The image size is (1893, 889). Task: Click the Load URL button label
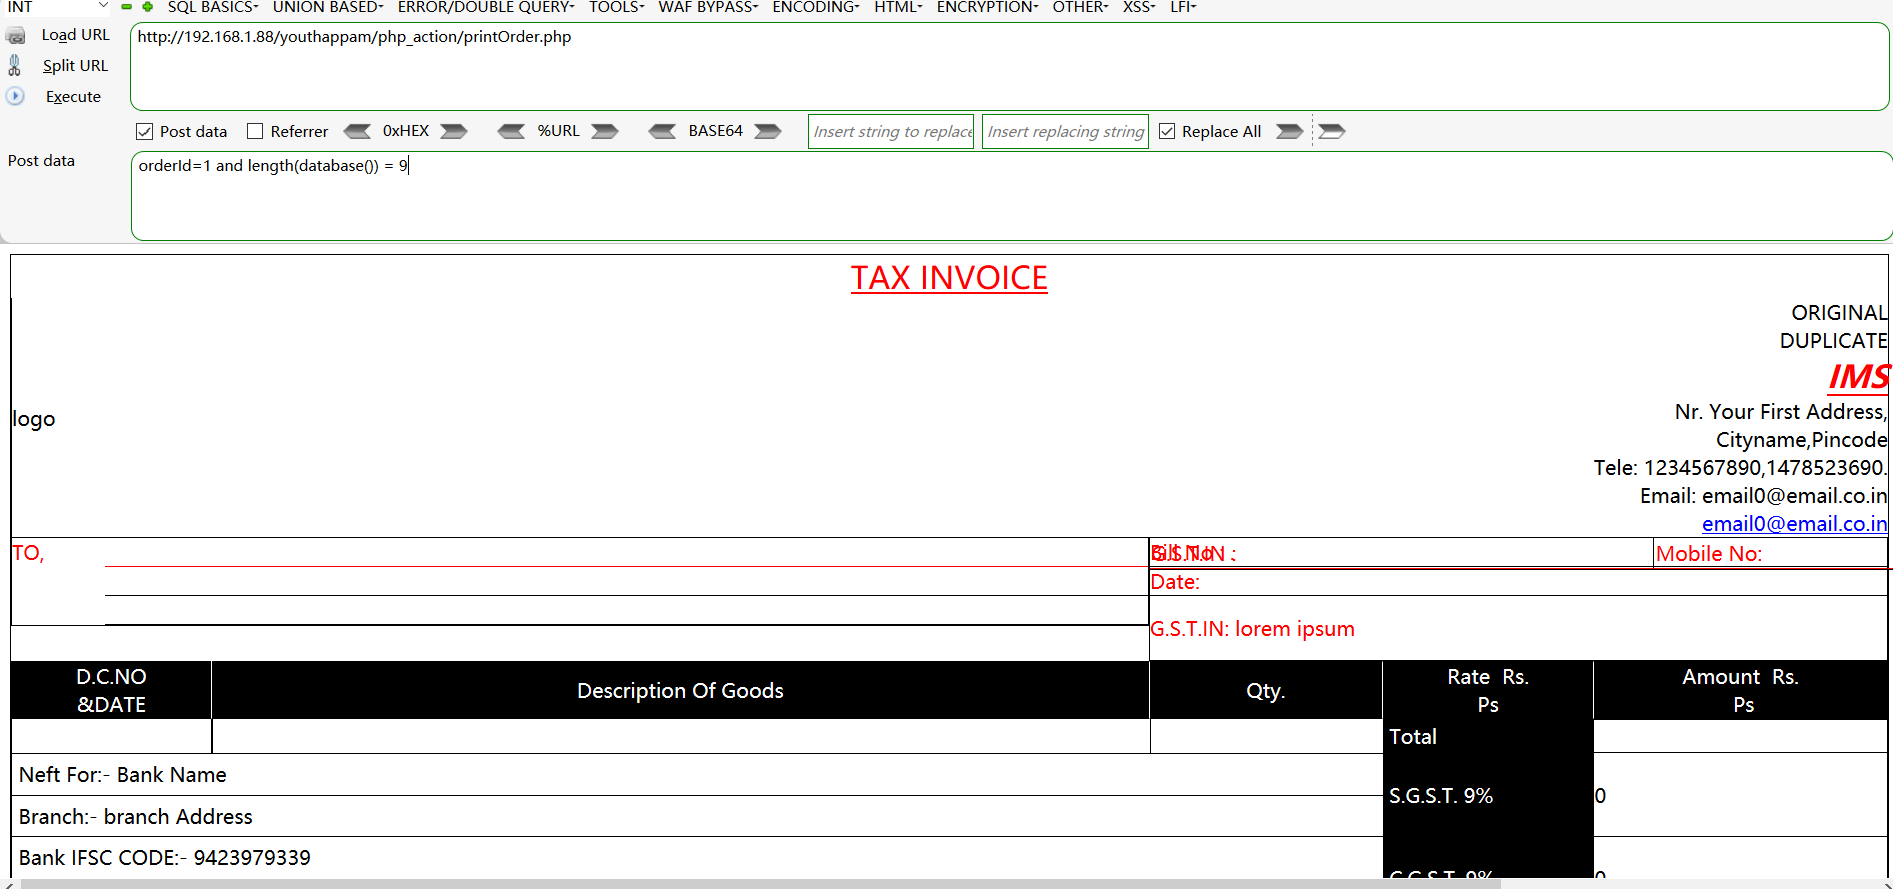coord(75,35)
